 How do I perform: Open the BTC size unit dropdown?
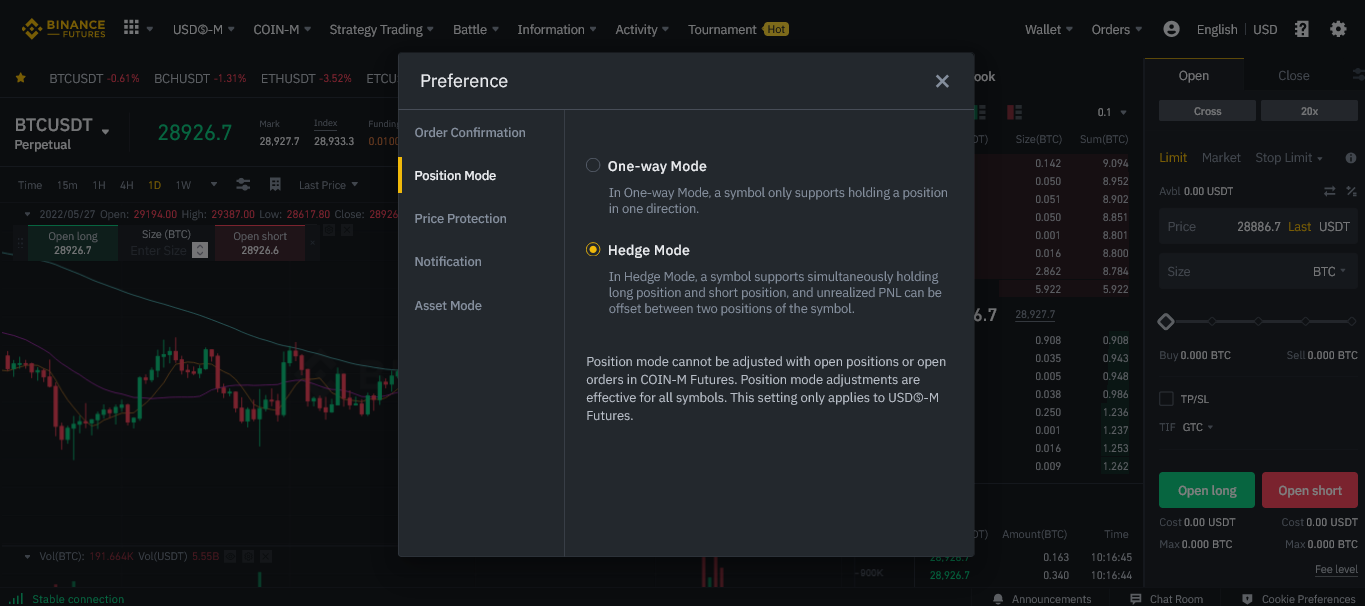(x=1329, y=272)
